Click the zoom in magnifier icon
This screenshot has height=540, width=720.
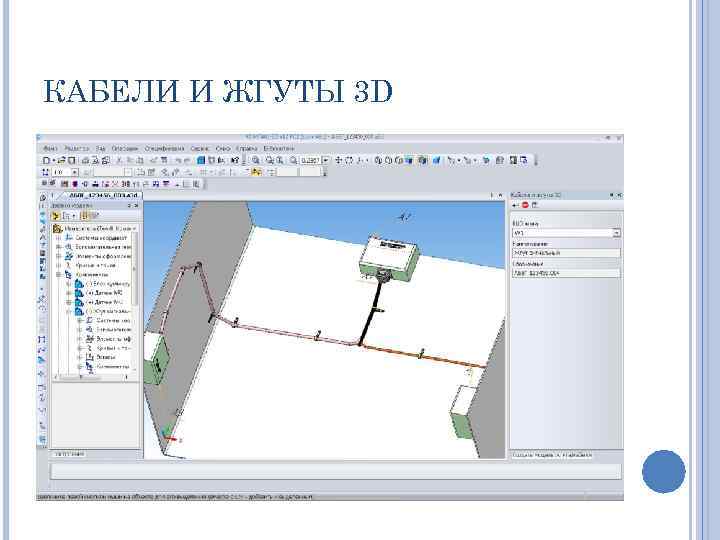click(270, 160)
